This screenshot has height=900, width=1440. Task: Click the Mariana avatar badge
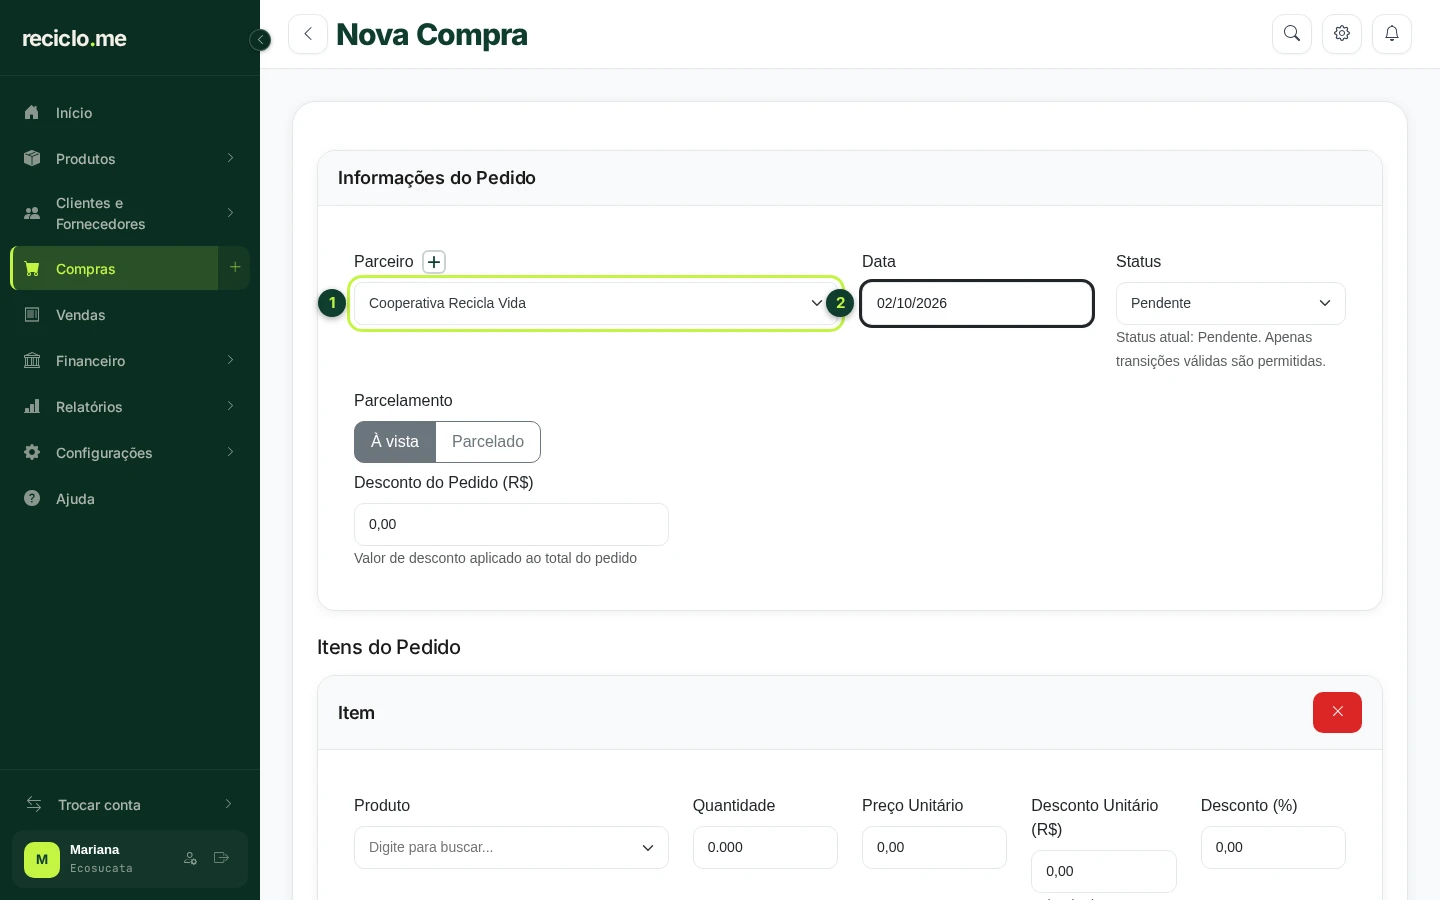42,859
